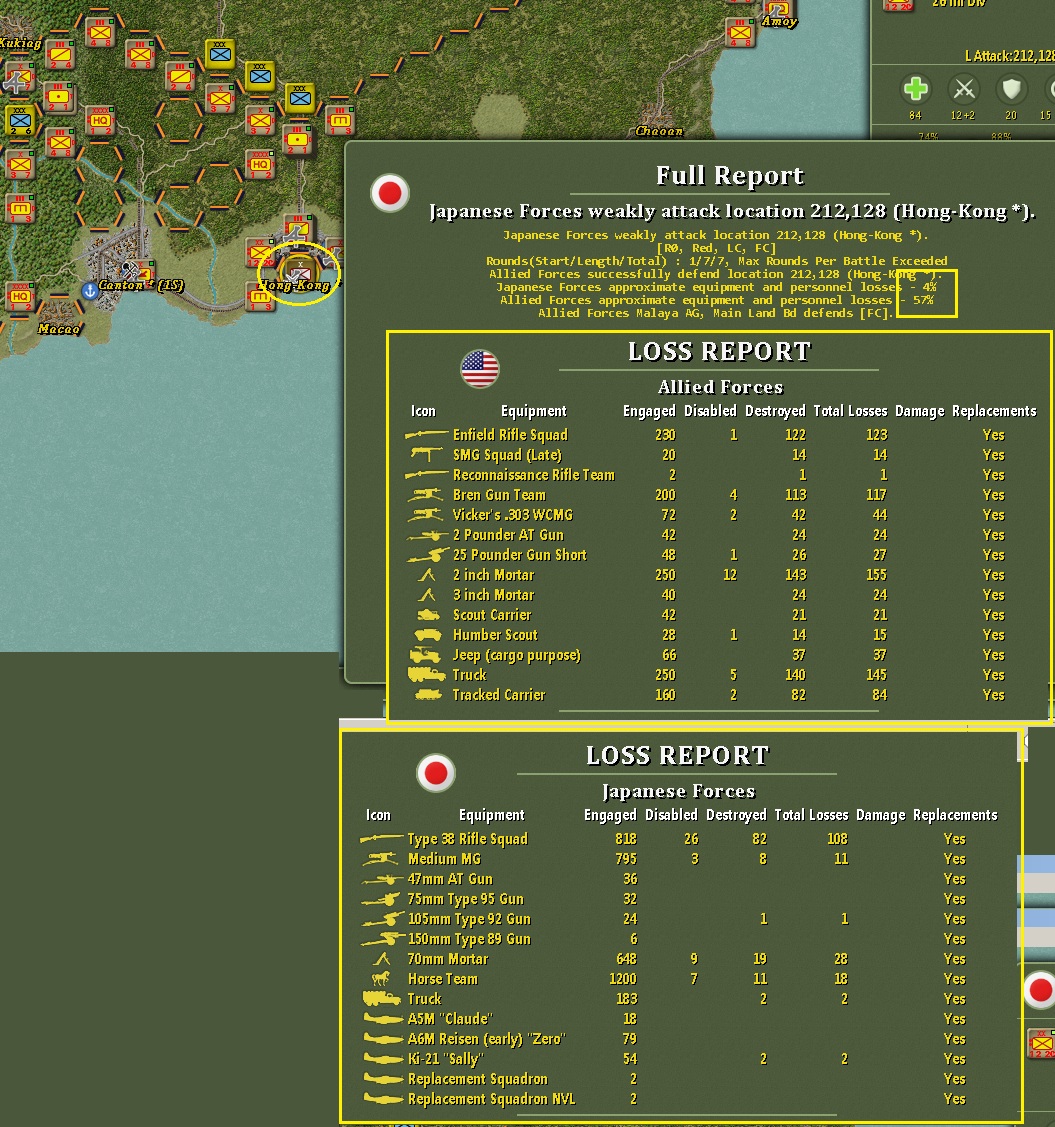Select the 12-20 division counter beside Hong-Kong on map
Image resolution: width=1055 pixels, height=1127 pixels.
pyautogui.click(x=260, y=252)
